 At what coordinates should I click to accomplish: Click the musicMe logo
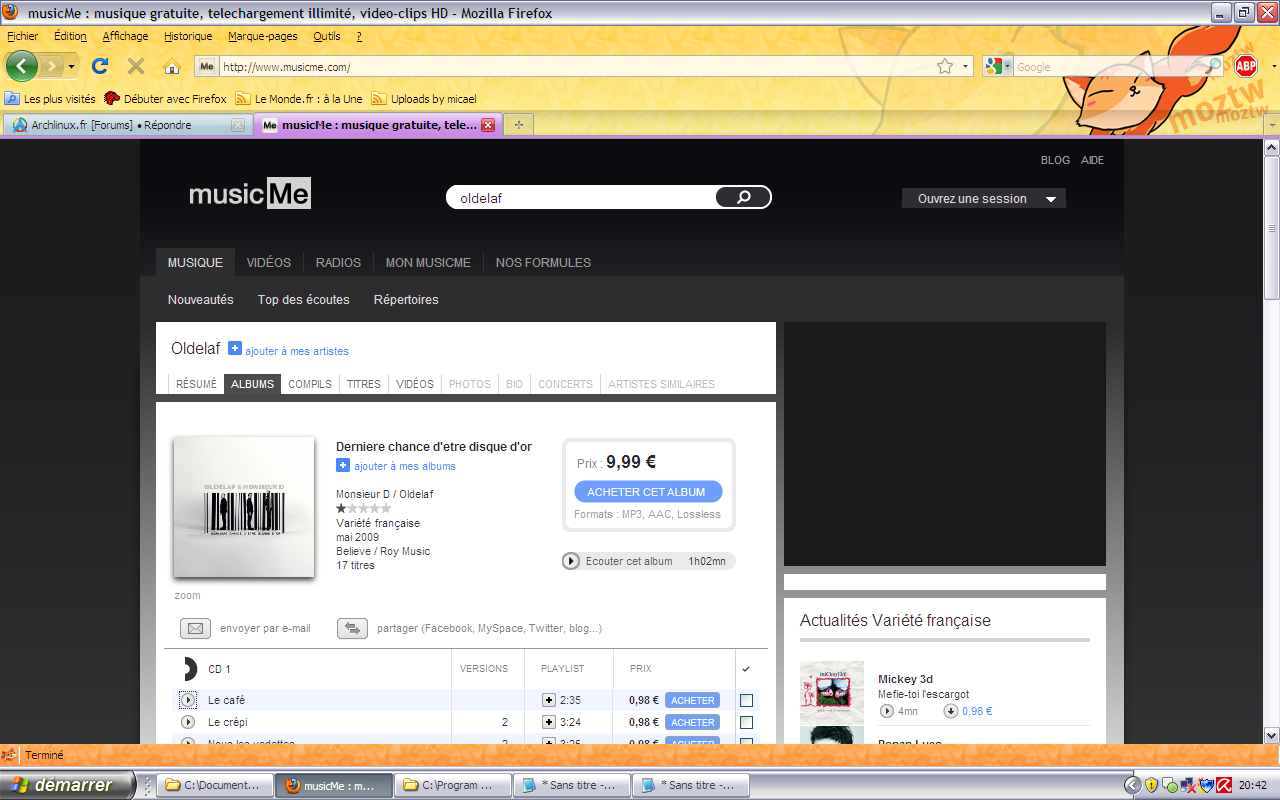click(x=250, y=193)
